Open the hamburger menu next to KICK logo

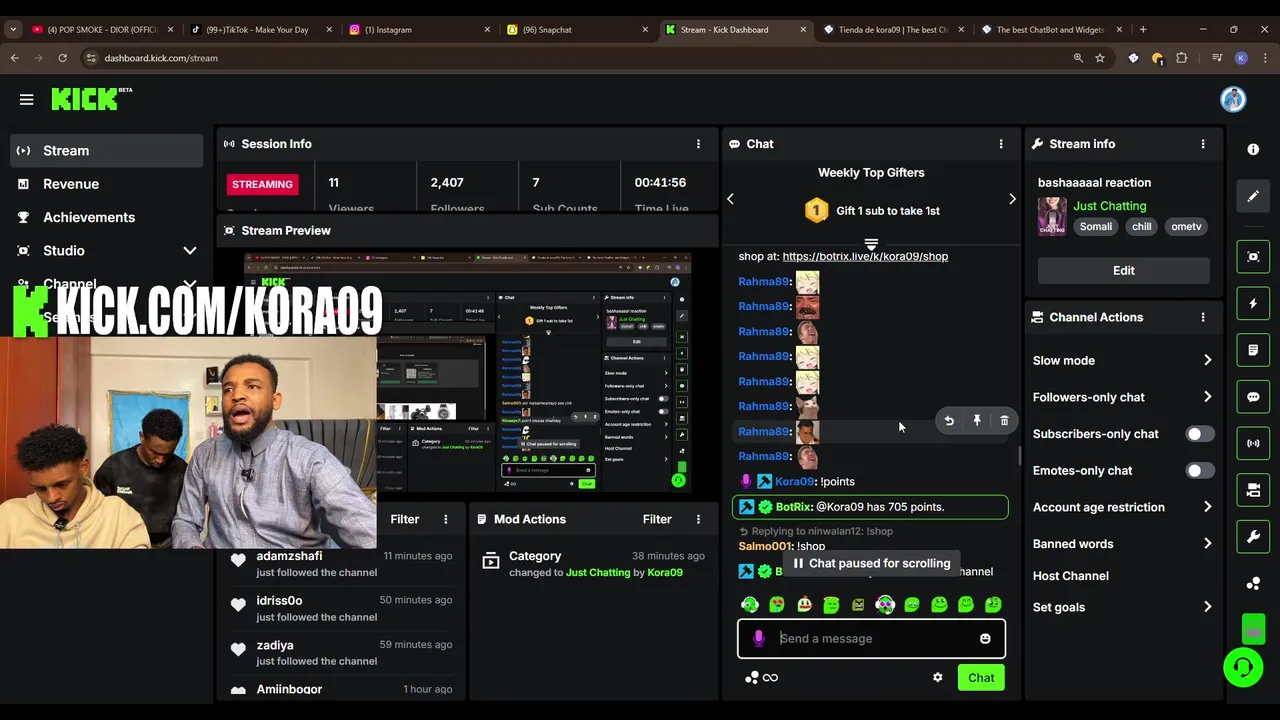[x=27, y=99]
